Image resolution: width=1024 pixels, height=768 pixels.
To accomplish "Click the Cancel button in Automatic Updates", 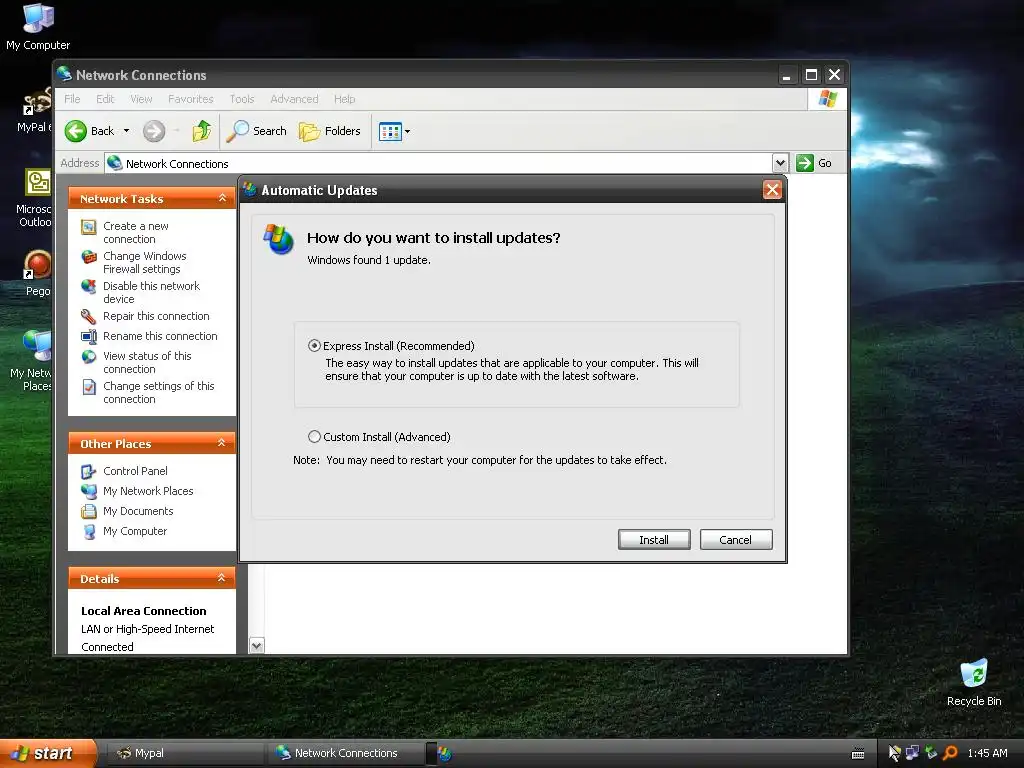I will (x=735, y=540).
